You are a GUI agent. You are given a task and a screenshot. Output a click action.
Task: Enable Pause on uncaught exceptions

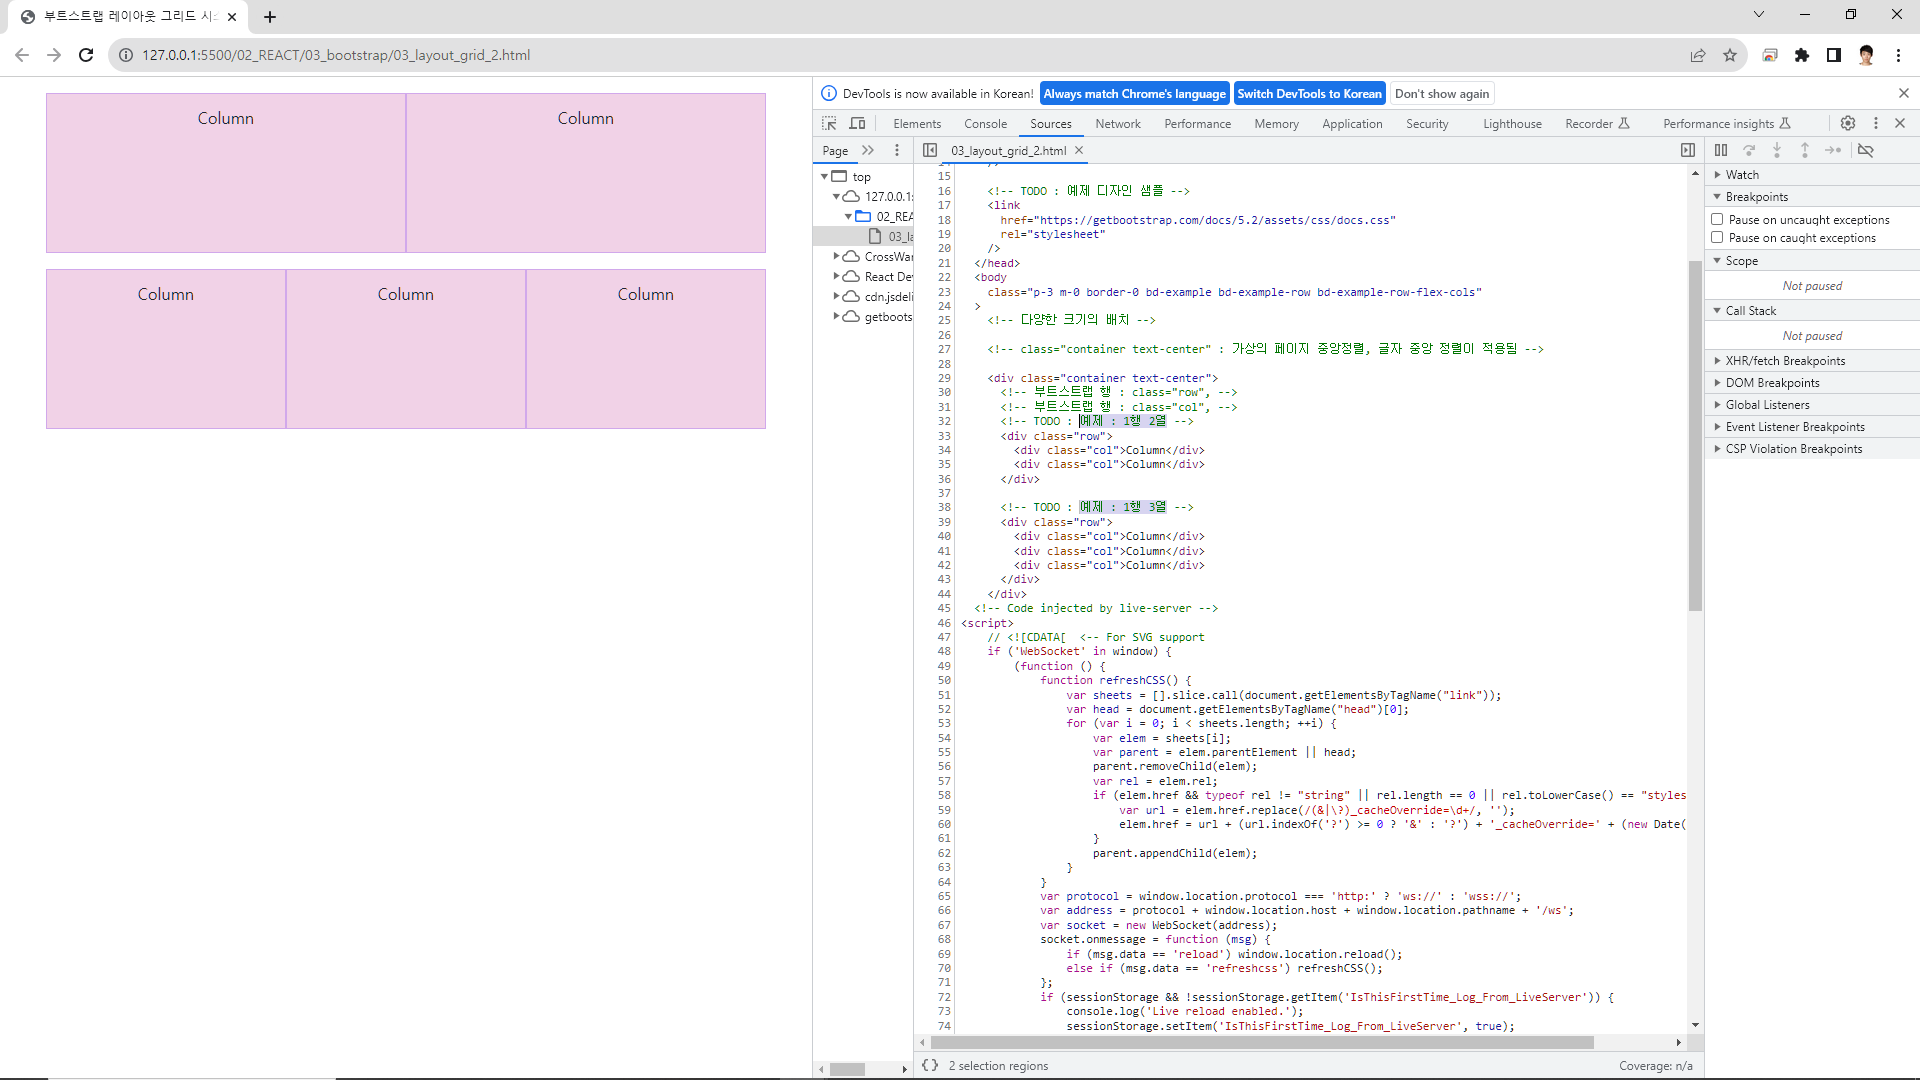[x=1717, y=219]
